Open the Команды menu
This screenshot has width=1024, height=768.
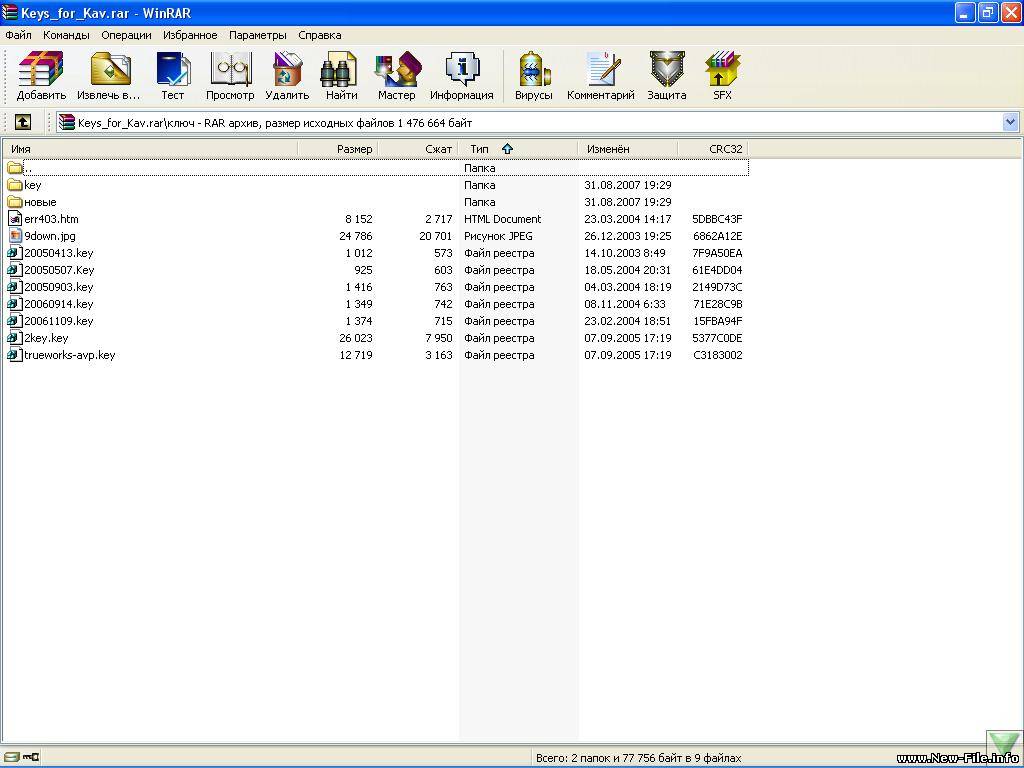(x=66, y=35)
